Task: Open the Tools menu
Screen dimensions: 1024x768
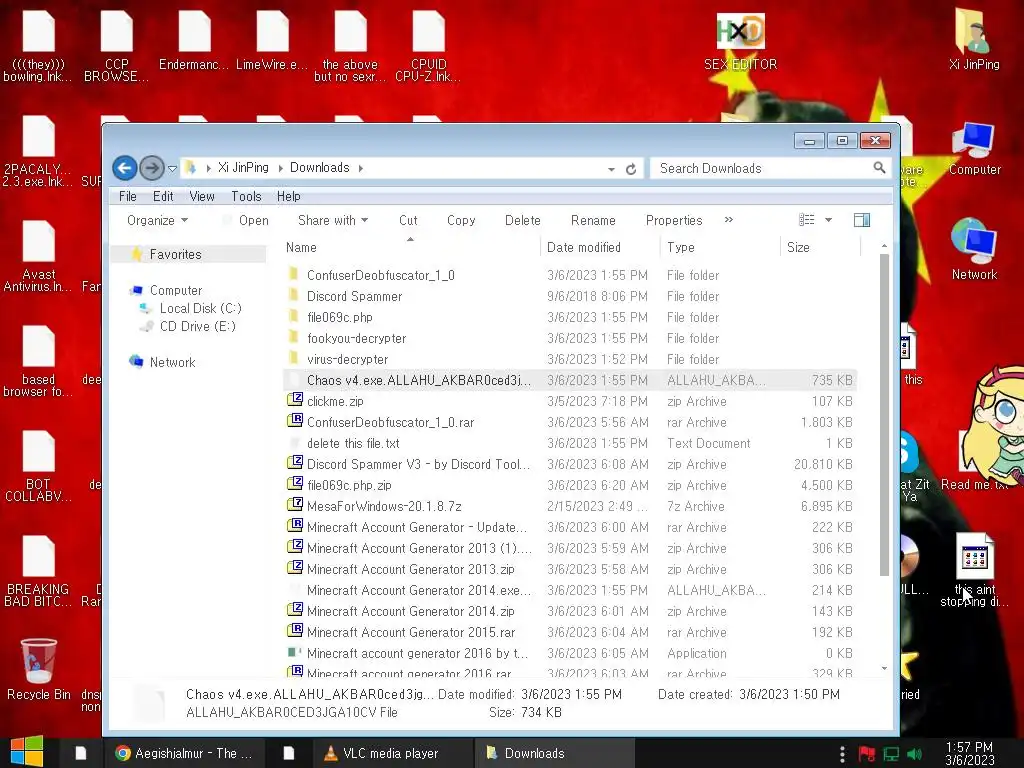Action: 246,197
